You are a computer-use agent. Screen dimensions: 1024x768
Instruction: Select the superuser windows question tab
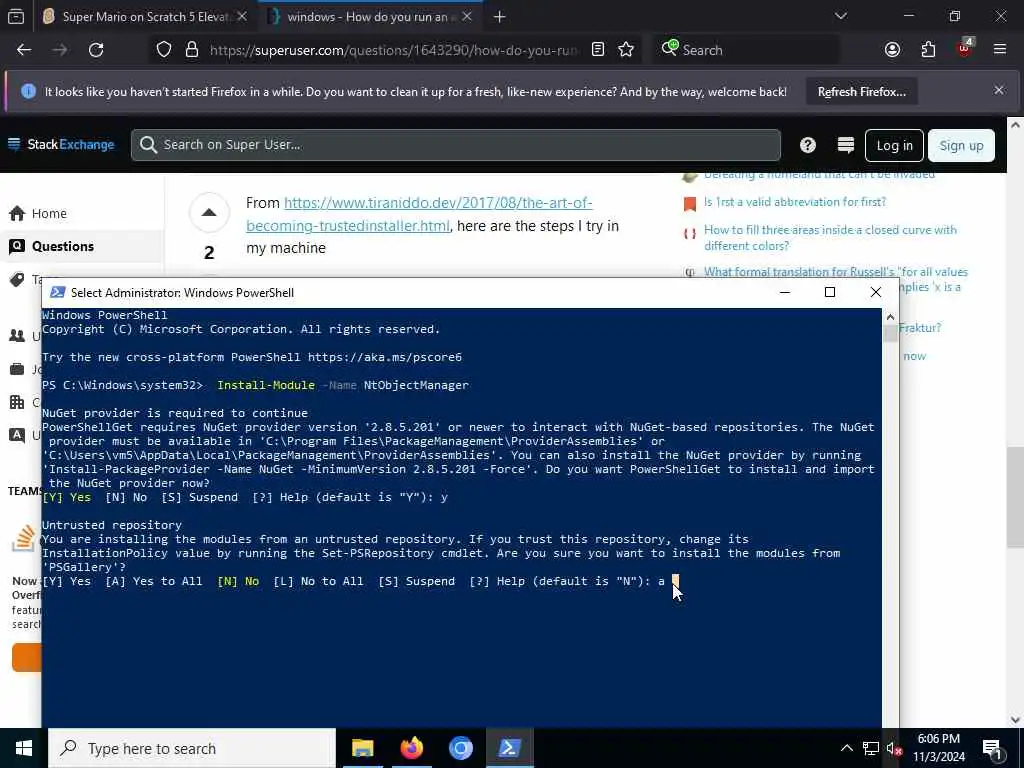(371, 16)
